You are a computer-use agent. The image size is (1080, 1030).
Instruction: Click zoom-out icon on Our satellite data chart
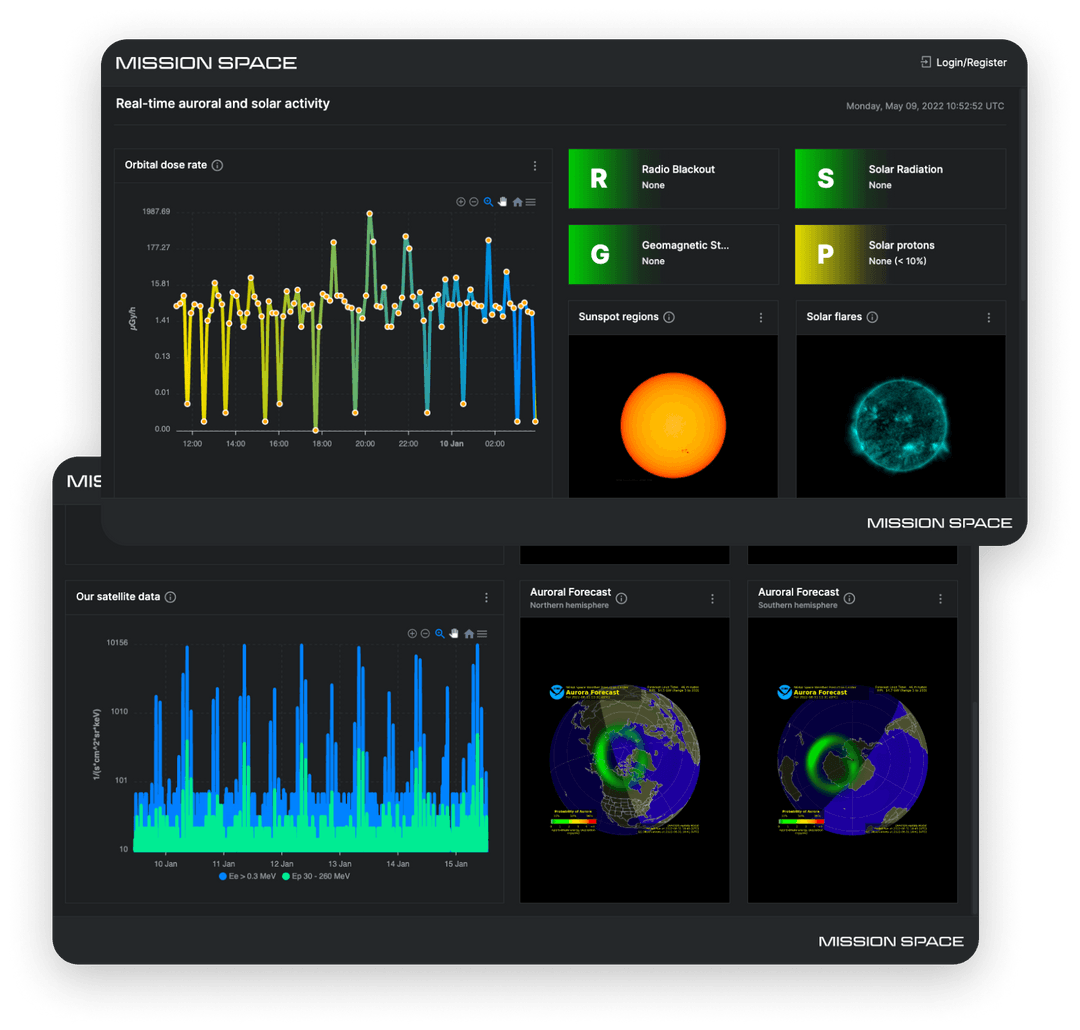(425, 633)
